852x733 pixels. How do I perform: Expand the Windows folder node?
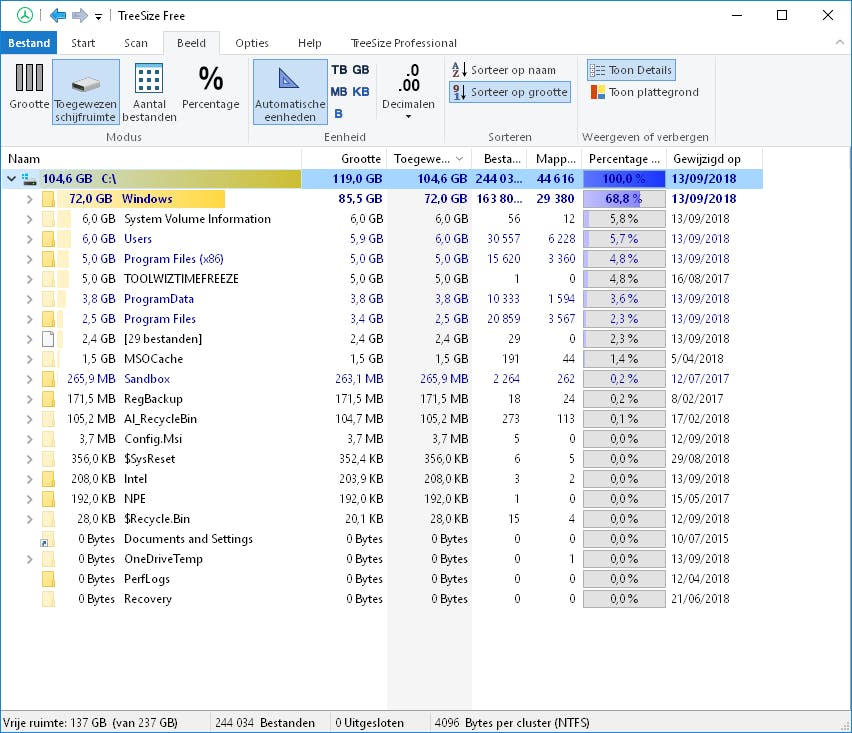29,199
